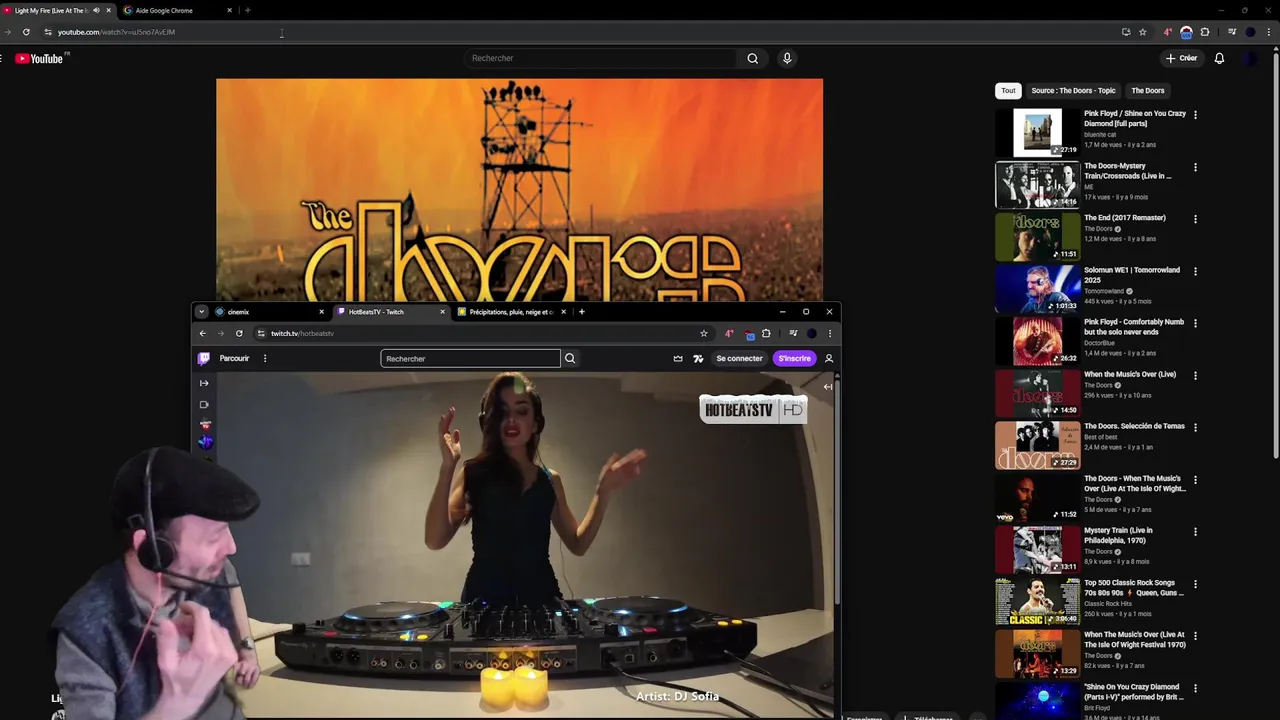Switch to Précipitations, pluie, neige tab
The image size is (1280, 720).
[x=511, y=312]
